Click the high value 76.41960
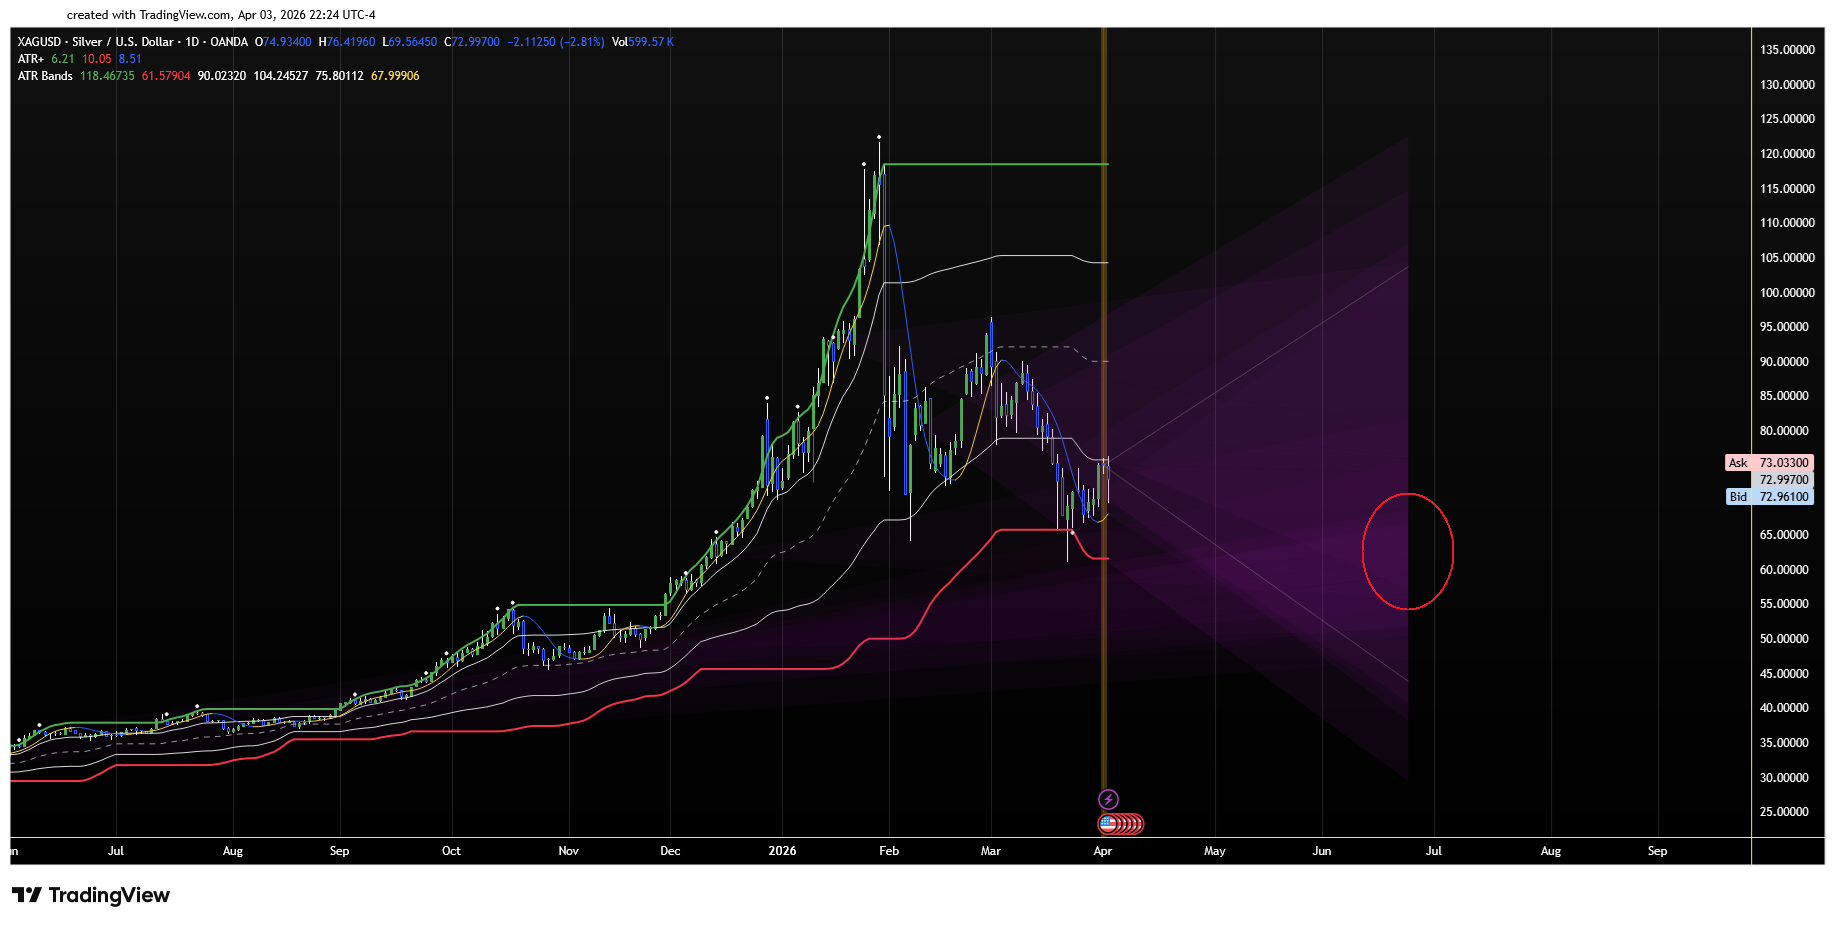Viewport: 1835px width, 925px height. [351, 42]
